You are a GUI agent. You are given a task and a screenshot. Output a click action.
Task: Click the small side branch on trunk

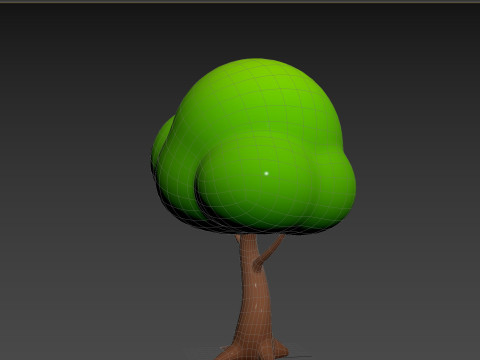(269, 252)
